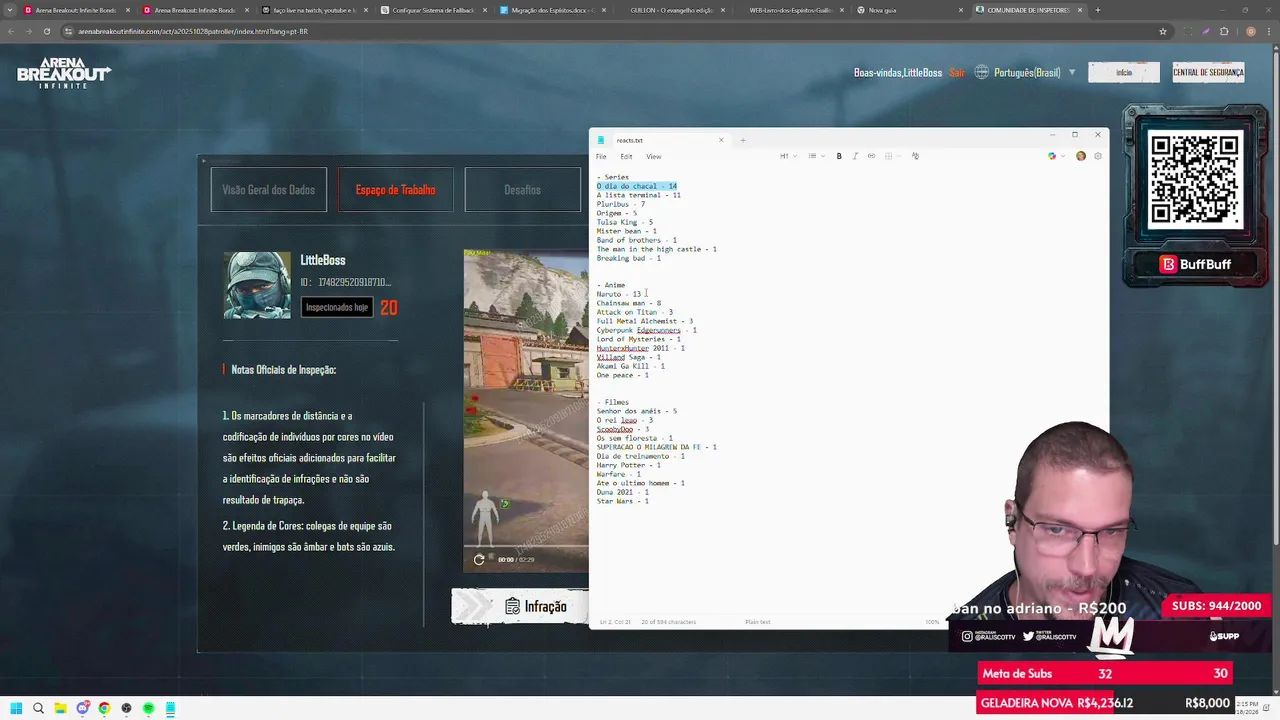Image resolution: width=1280 pixels, height=720 pixels.
Task: Select the reacts.txt tab
Action: [660, 140]
